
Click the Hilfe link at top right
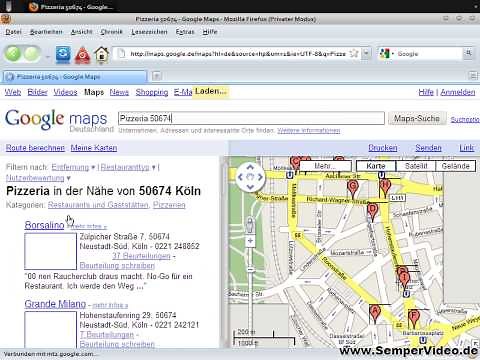click(426, 92)
